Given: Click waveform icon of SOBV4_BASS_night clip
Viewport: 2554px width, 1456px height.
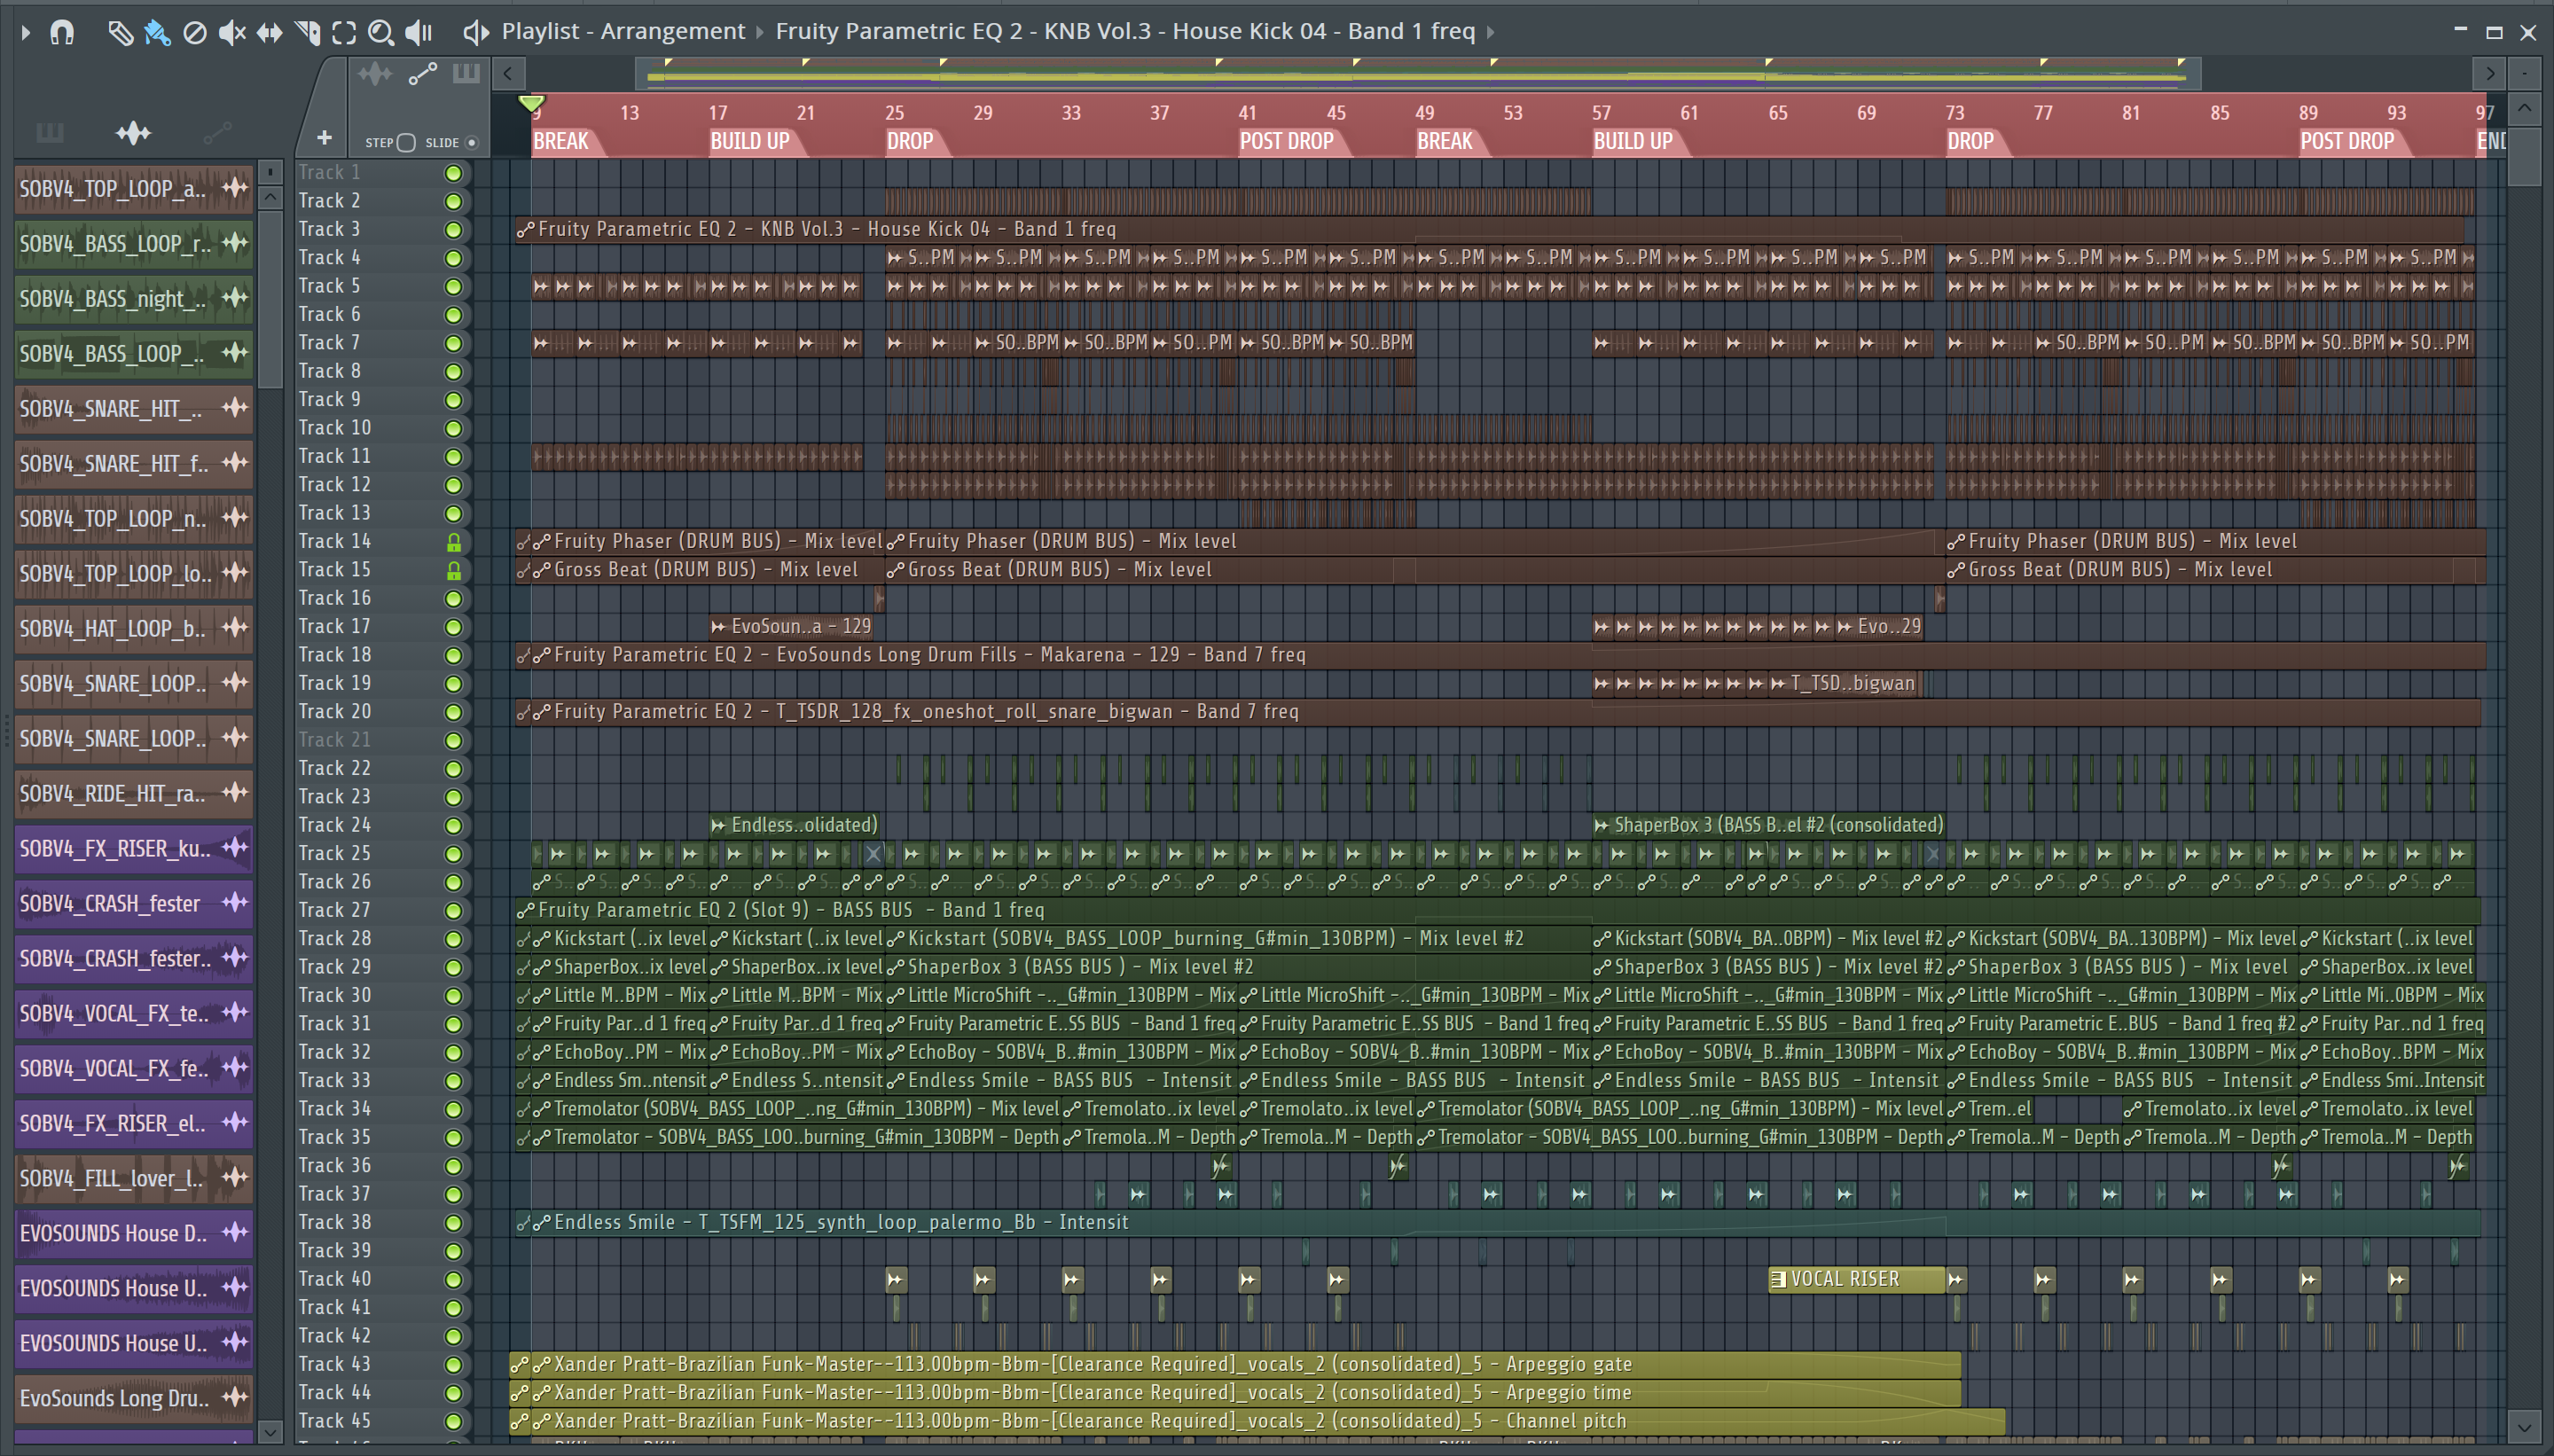Looking at the screenshot, I should coord(235,298).
